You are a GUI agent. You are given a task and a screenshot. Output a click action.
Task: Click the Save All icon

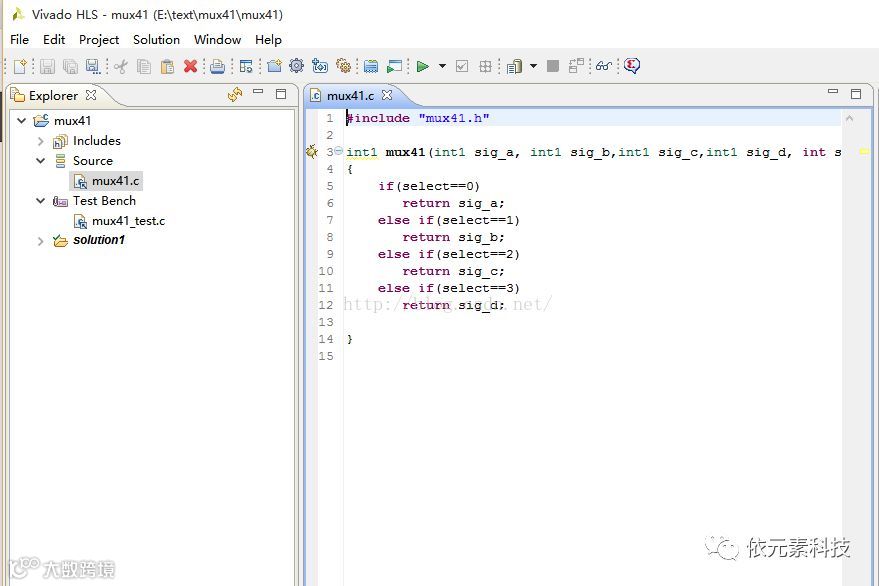(71, 66)
